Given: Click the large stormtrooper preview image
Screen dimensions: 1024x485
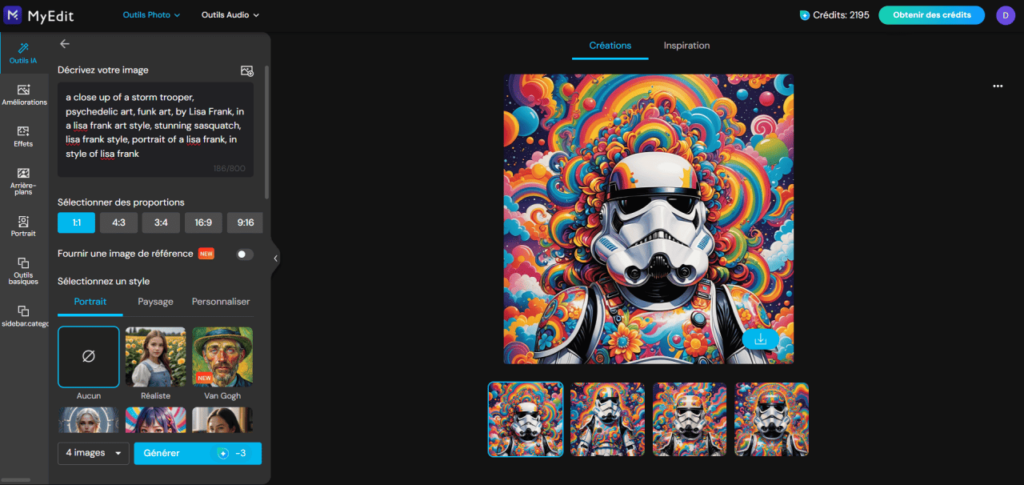Looking at the screenshot, I should pos(648,219).
